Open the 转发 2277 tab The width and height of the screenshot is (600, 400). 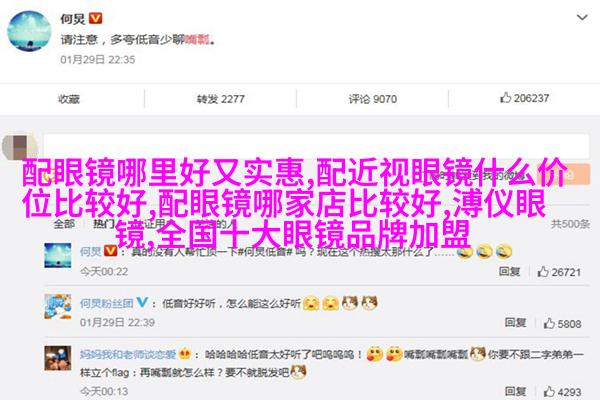coord(220,99)
